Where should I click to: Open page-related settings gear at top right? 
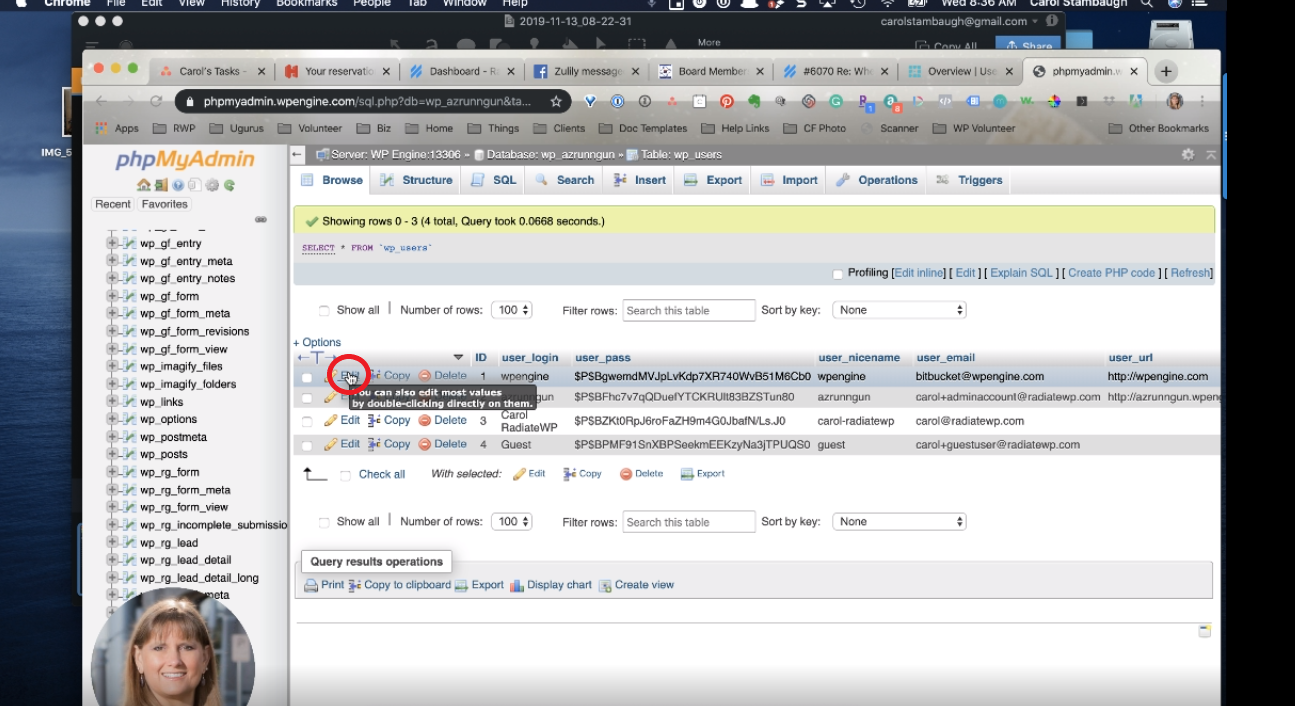pos(1188,154)
